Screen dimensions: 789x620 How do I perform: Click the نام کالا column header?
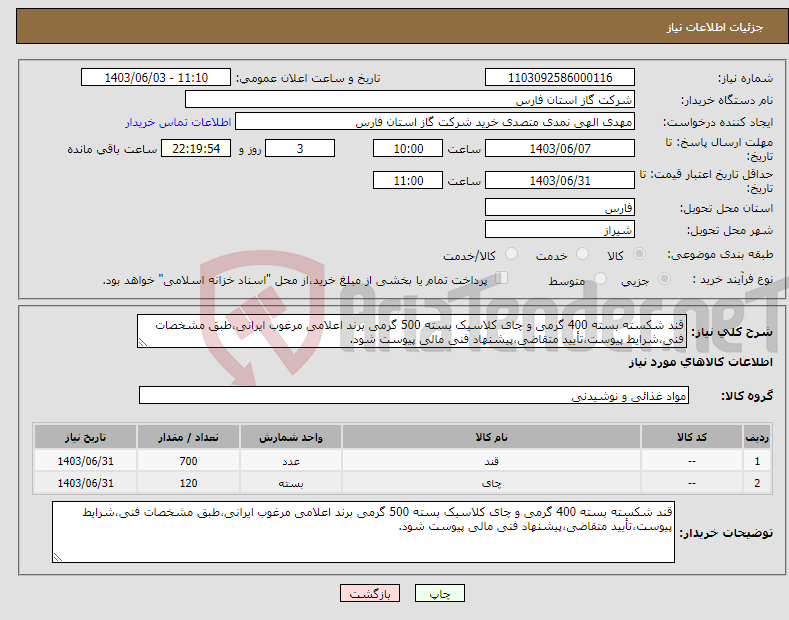[491, 437]
